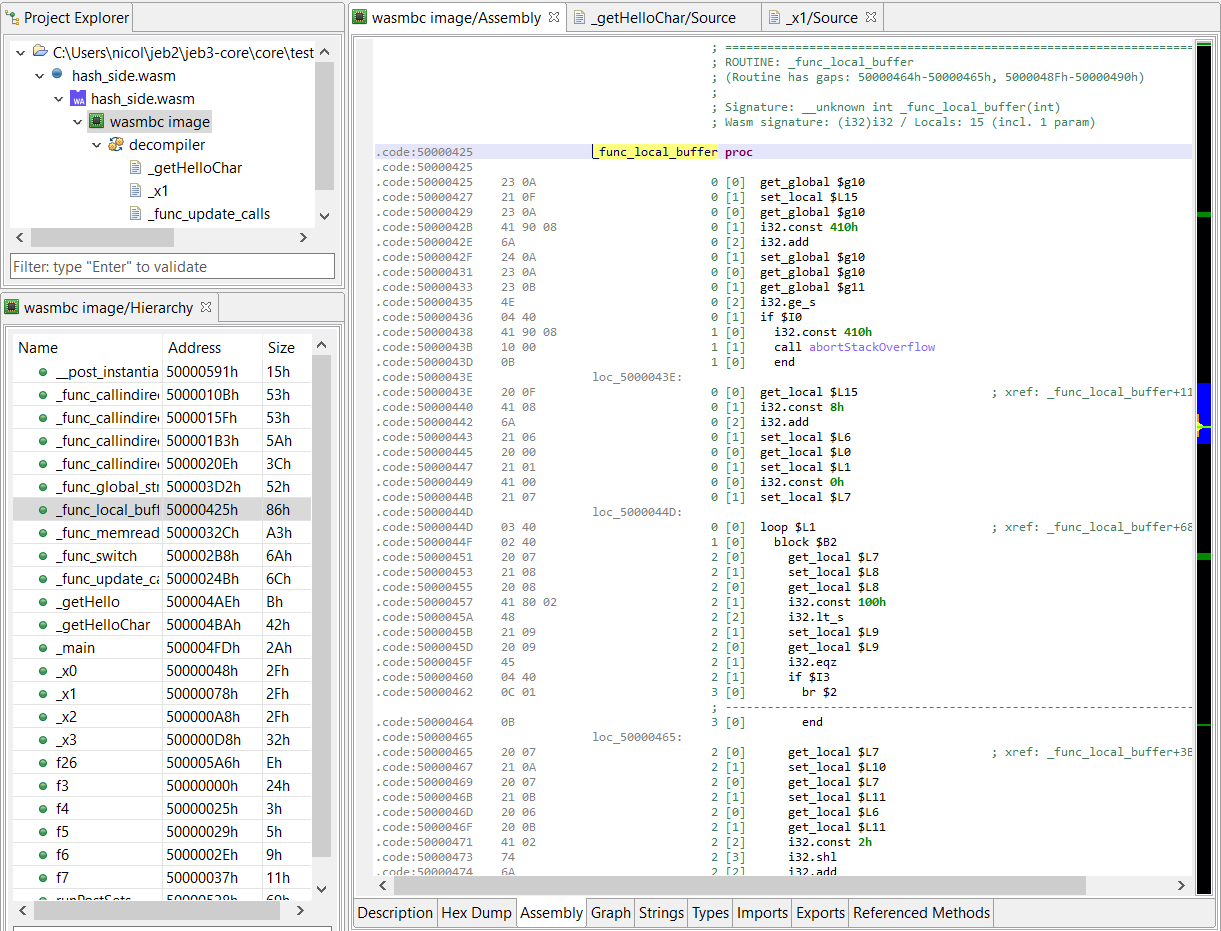Select _func_memread row in Hierarchy
The width and height of the screenshot is (1221, 931).
(x=162, y=532)
